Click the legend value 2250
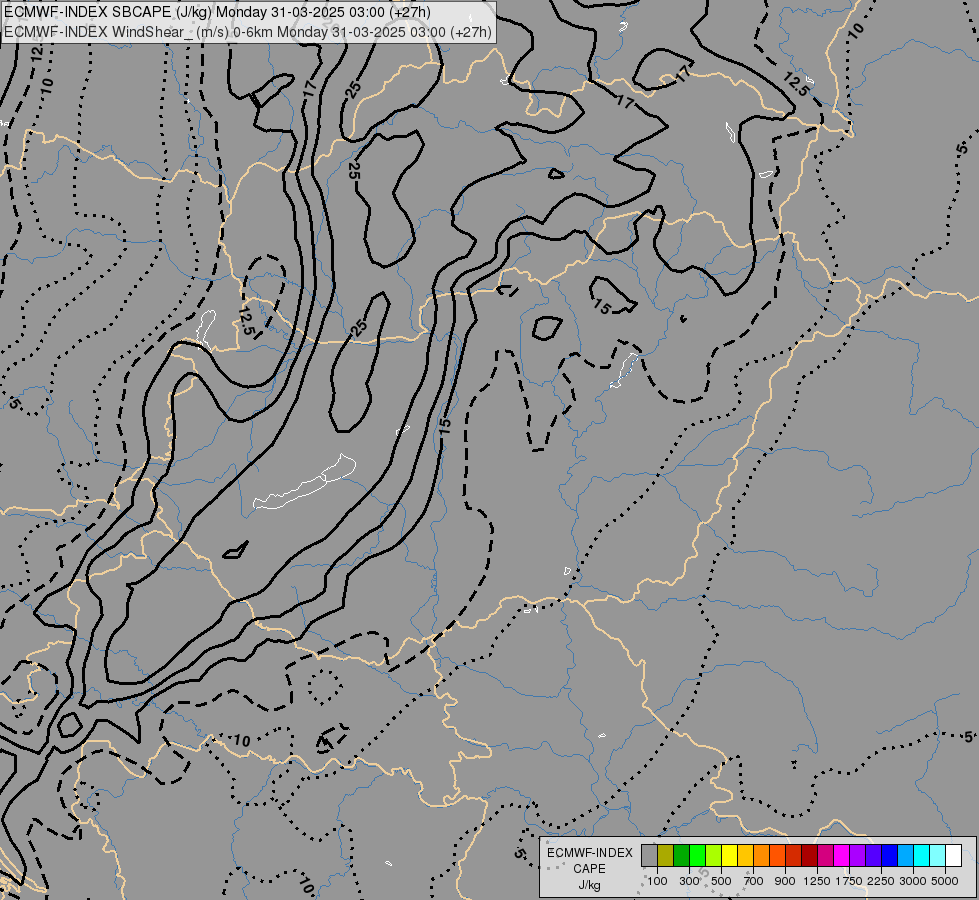979x900 pixels. coord(881,881)
